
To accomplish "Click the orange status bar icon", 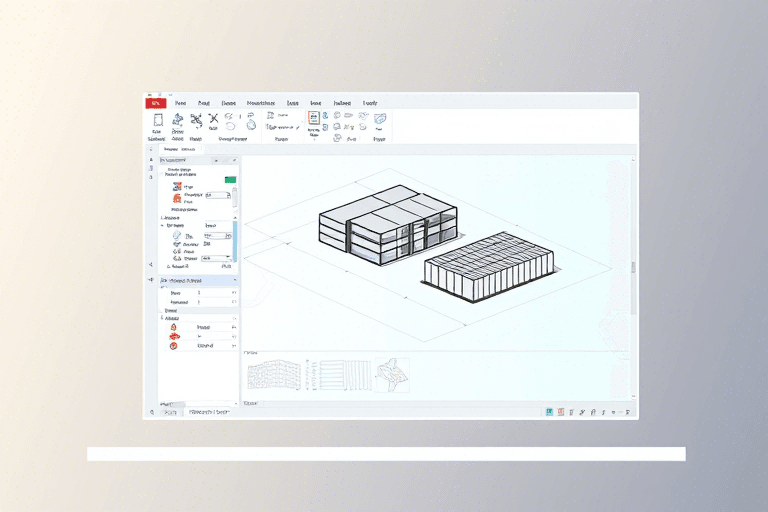I will point(560,411).
